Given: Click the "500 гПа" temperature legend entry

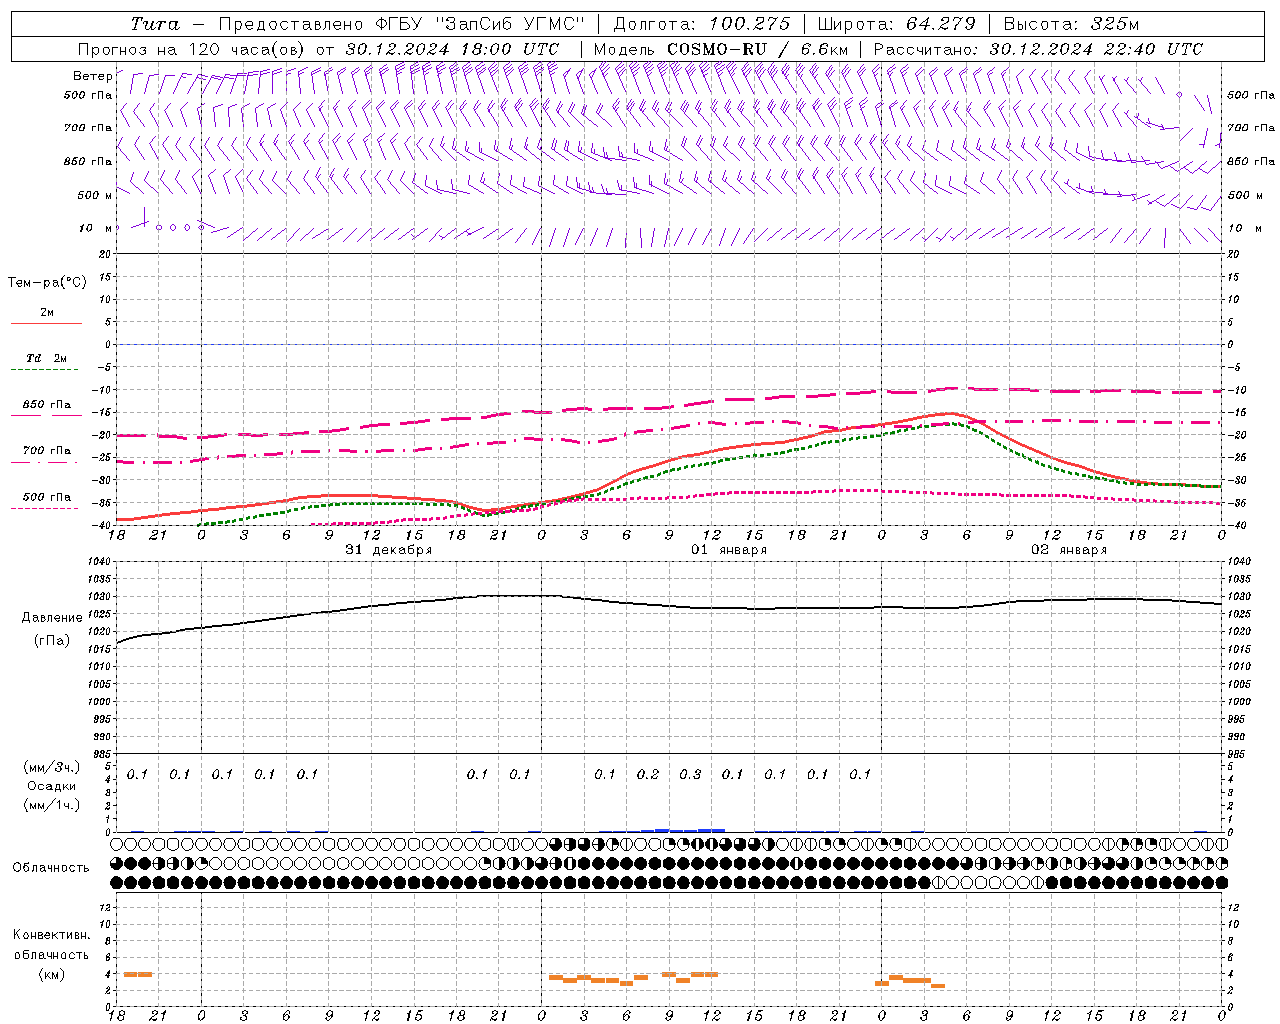Looking at the screenshot, I should point(47,497).
